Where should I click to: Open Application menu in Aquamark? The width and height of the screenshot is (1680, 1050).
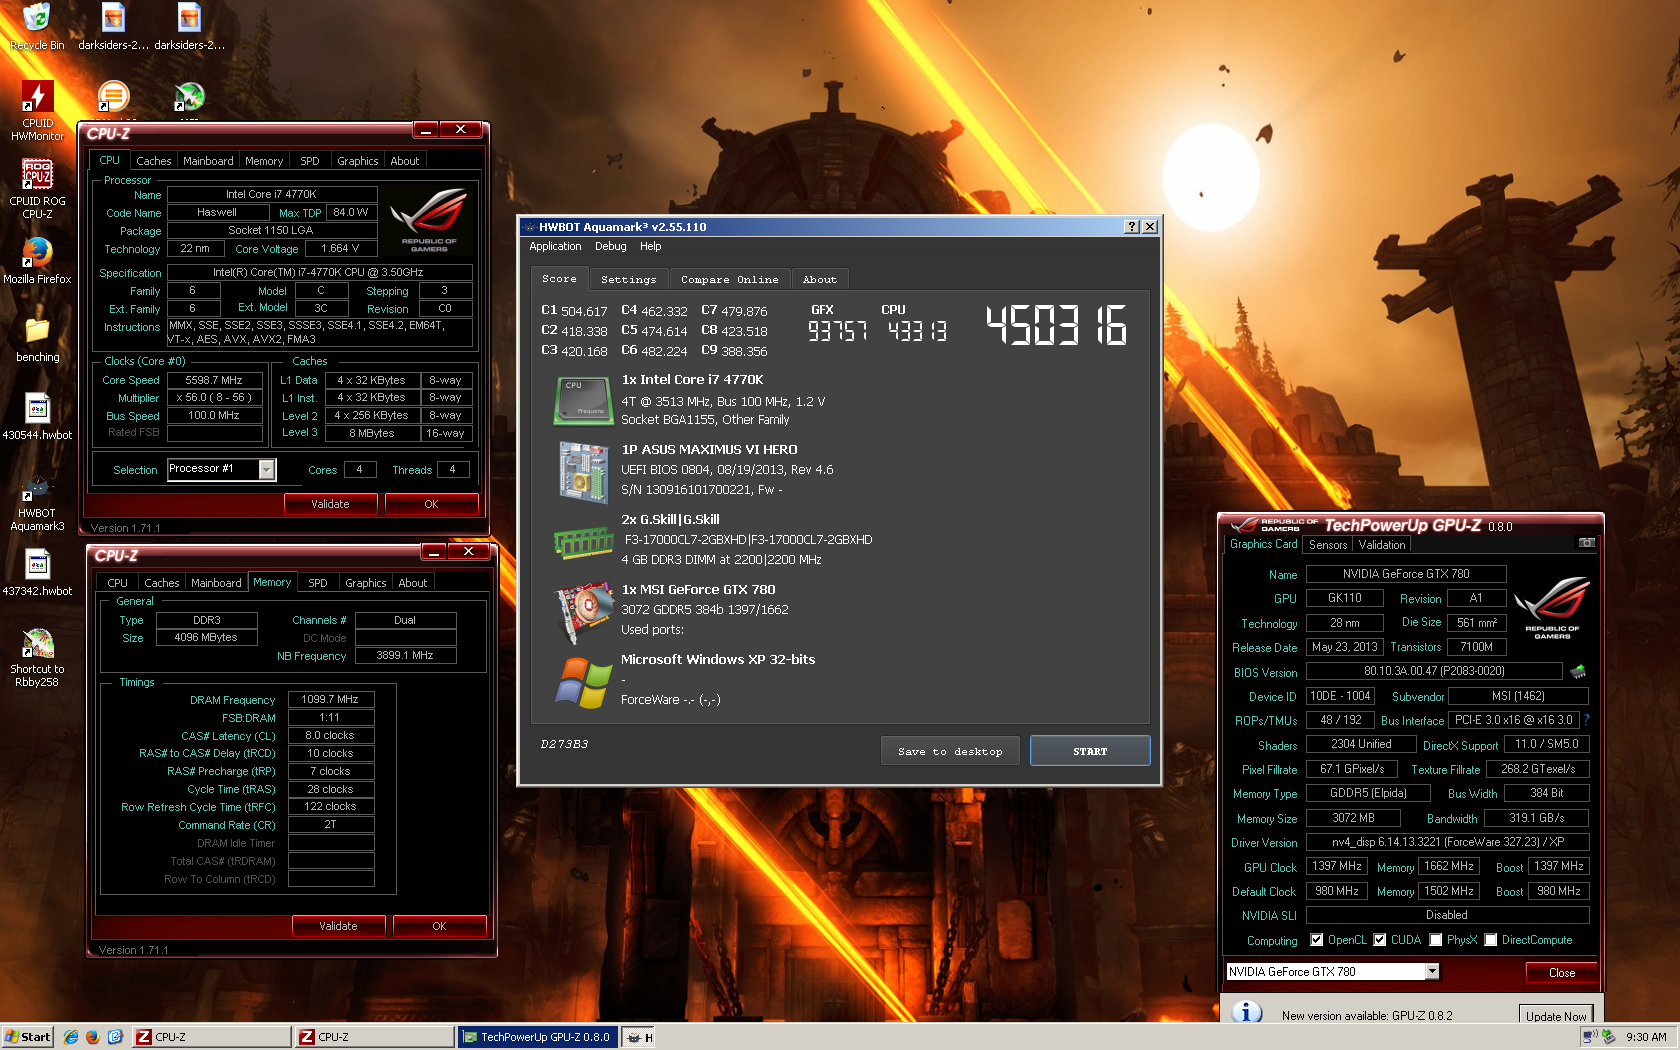coord(555,246)
